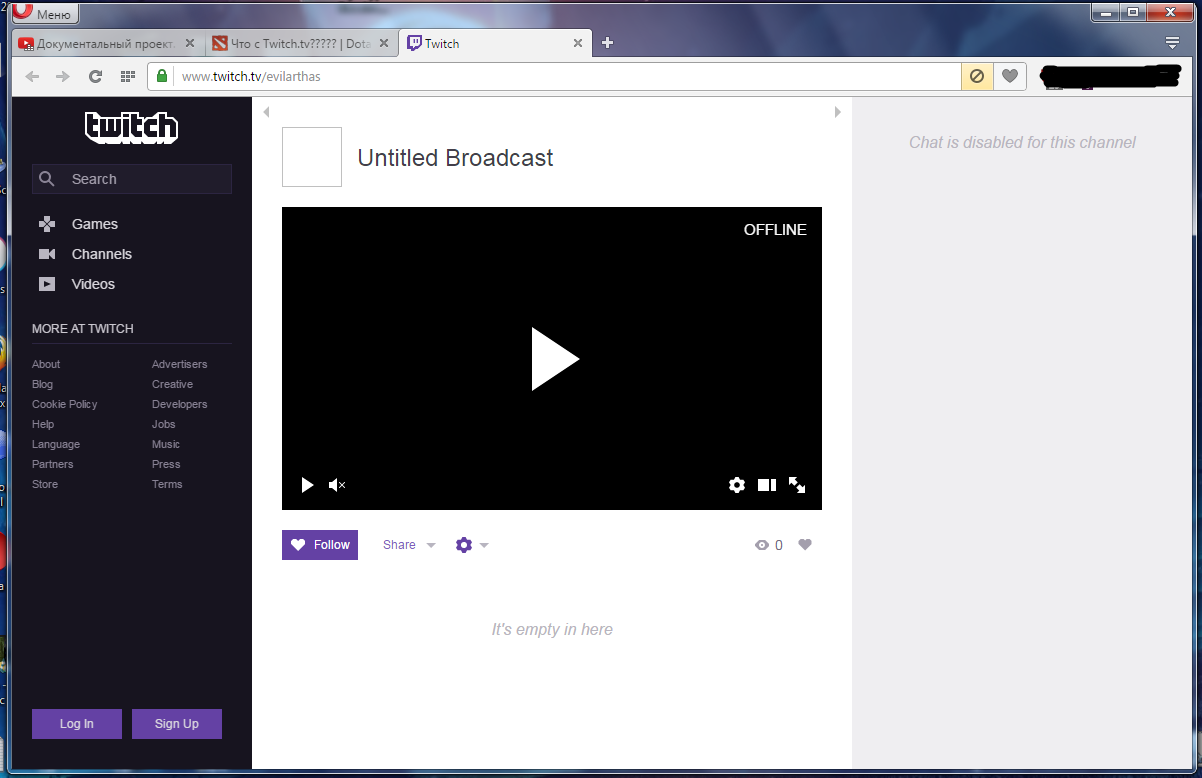Viewport: 1202px width, 778px height.
Task: Open the Sign Up button
Action: (x=177, y=724)
